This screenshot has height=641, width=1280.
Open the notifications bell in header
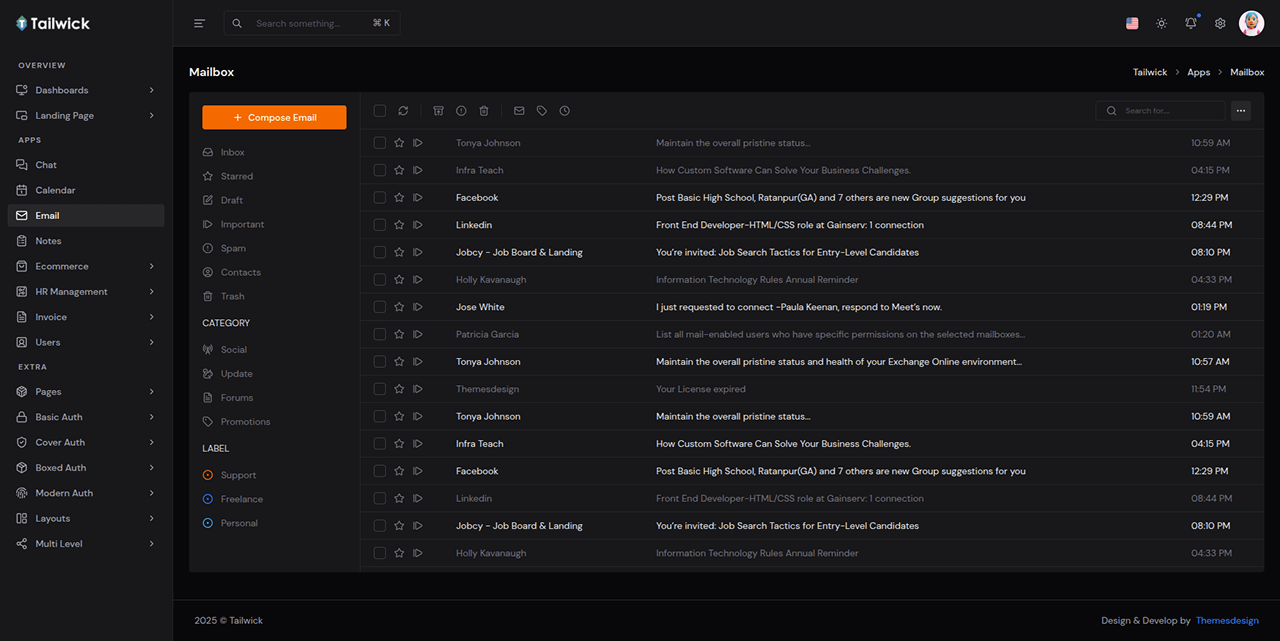pos(1190,23)
